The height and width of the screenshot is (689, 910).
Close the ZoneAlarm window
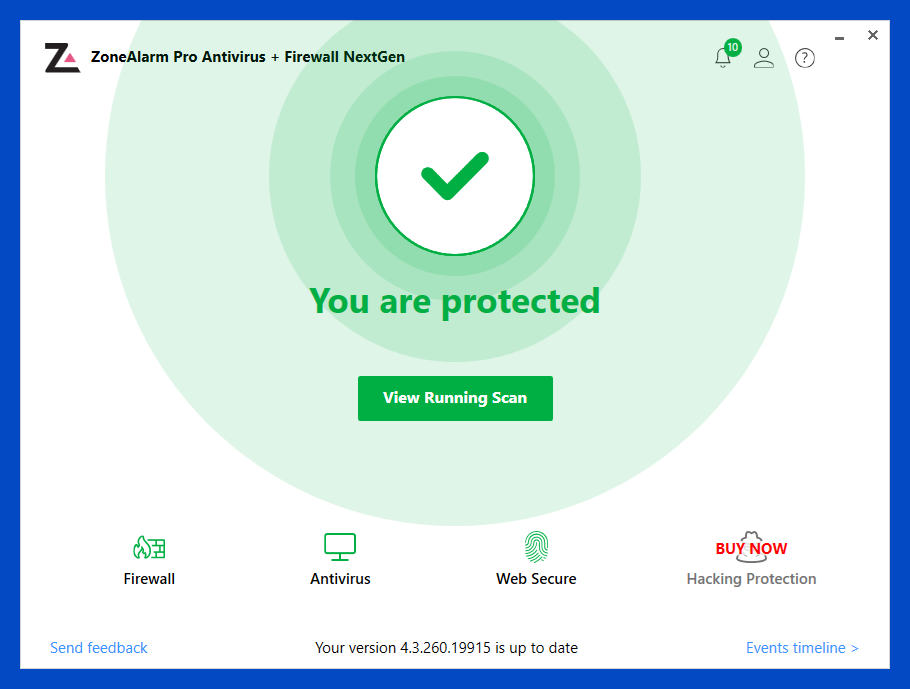pyautogui.click(x=873, y=35)
